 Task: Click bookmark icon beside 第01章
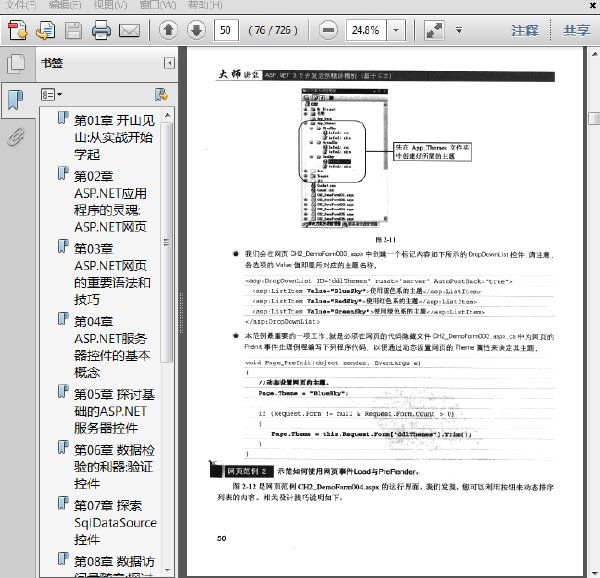pyautogui.click(x=63, y=118)
